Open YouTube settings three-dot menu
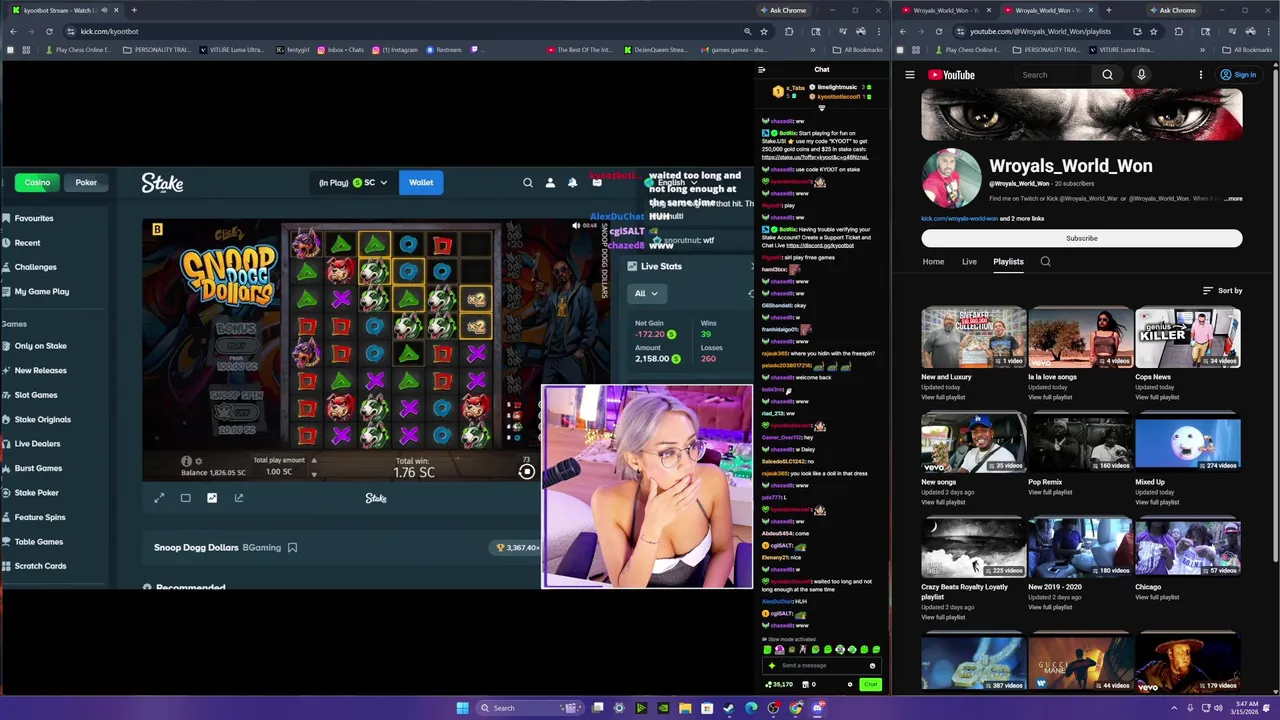Viewport: 1280px width, 720px height. 1201,75
